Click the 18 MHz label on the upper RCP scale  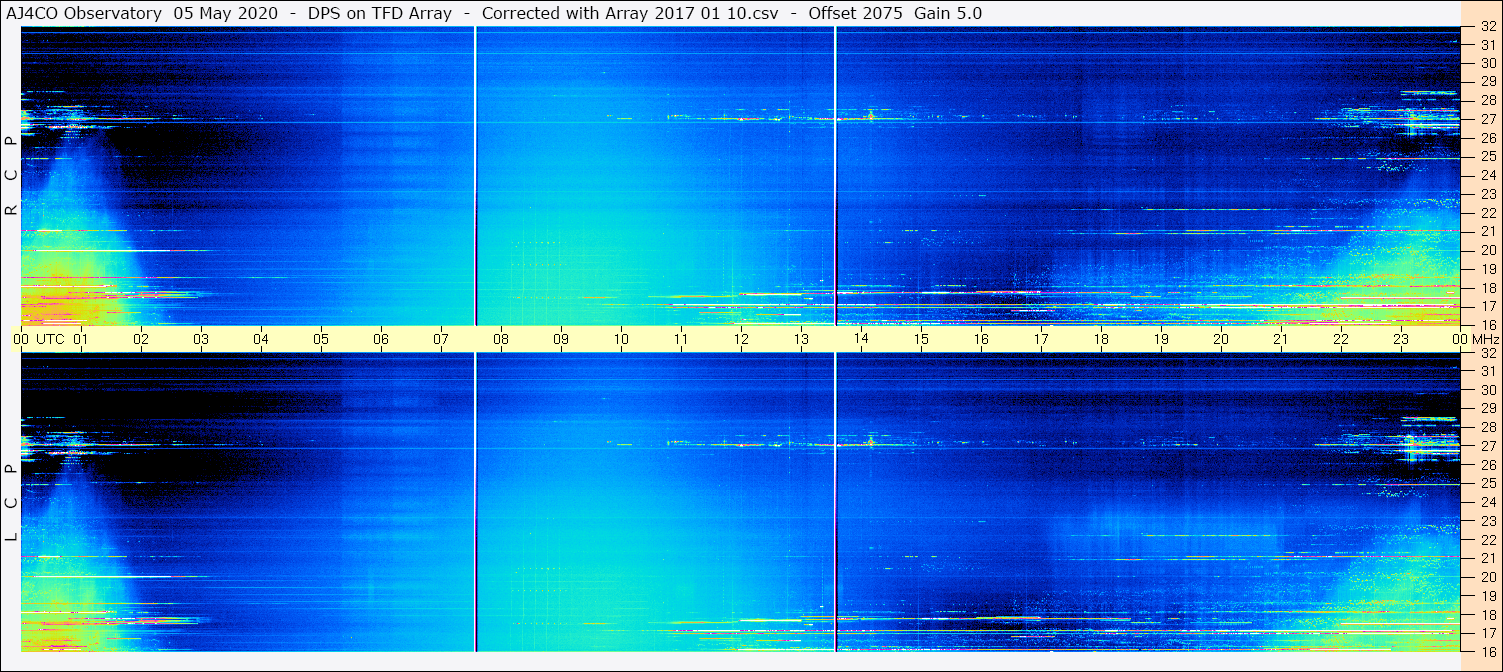[x=1487, y=287]
